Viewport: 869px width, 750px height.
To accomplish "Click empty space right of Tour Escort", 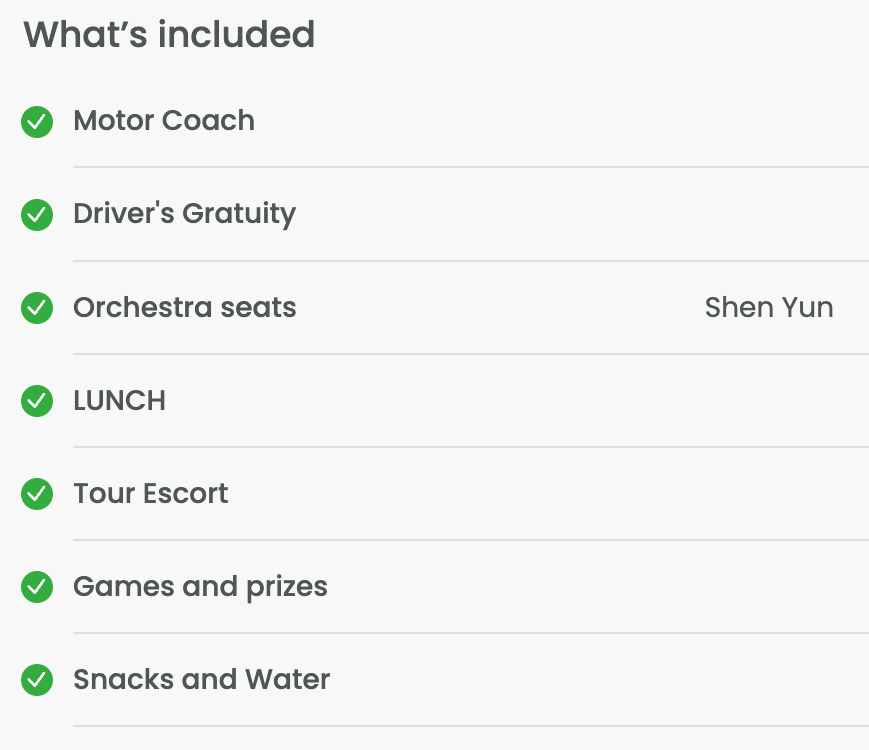I will [x=550, y=493].
